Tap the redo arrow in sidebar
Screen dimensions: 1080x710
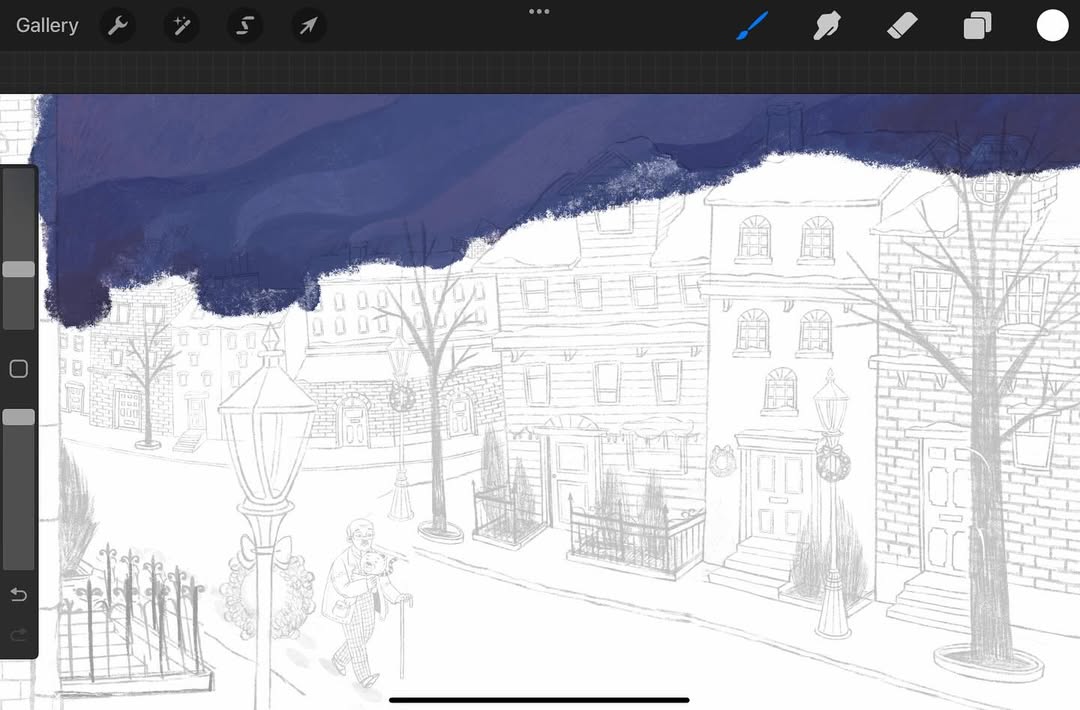click(18, 635)
